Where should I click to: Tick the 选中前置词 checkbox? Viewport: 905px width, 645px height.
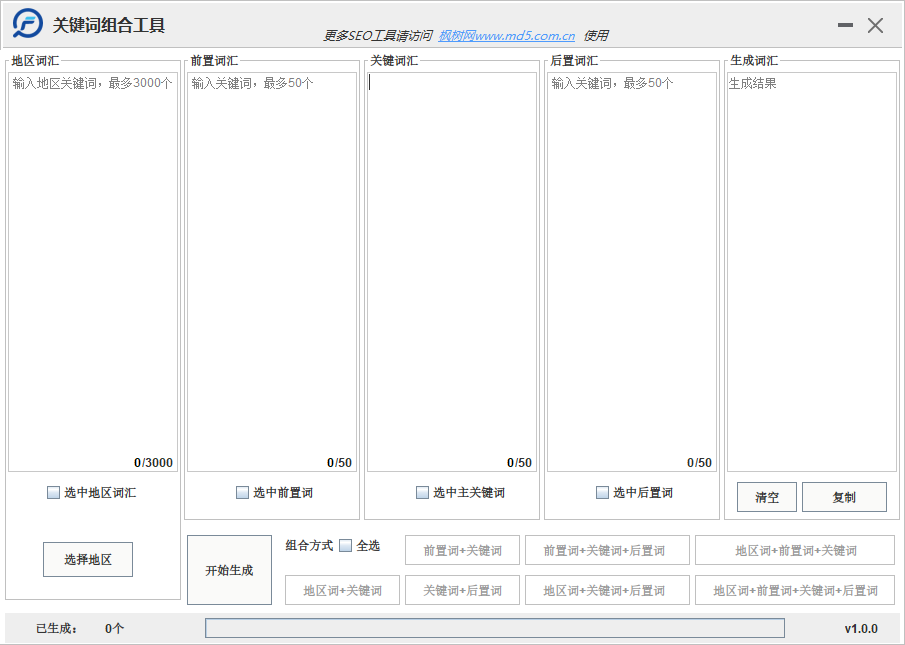click(x=243, y=492)
